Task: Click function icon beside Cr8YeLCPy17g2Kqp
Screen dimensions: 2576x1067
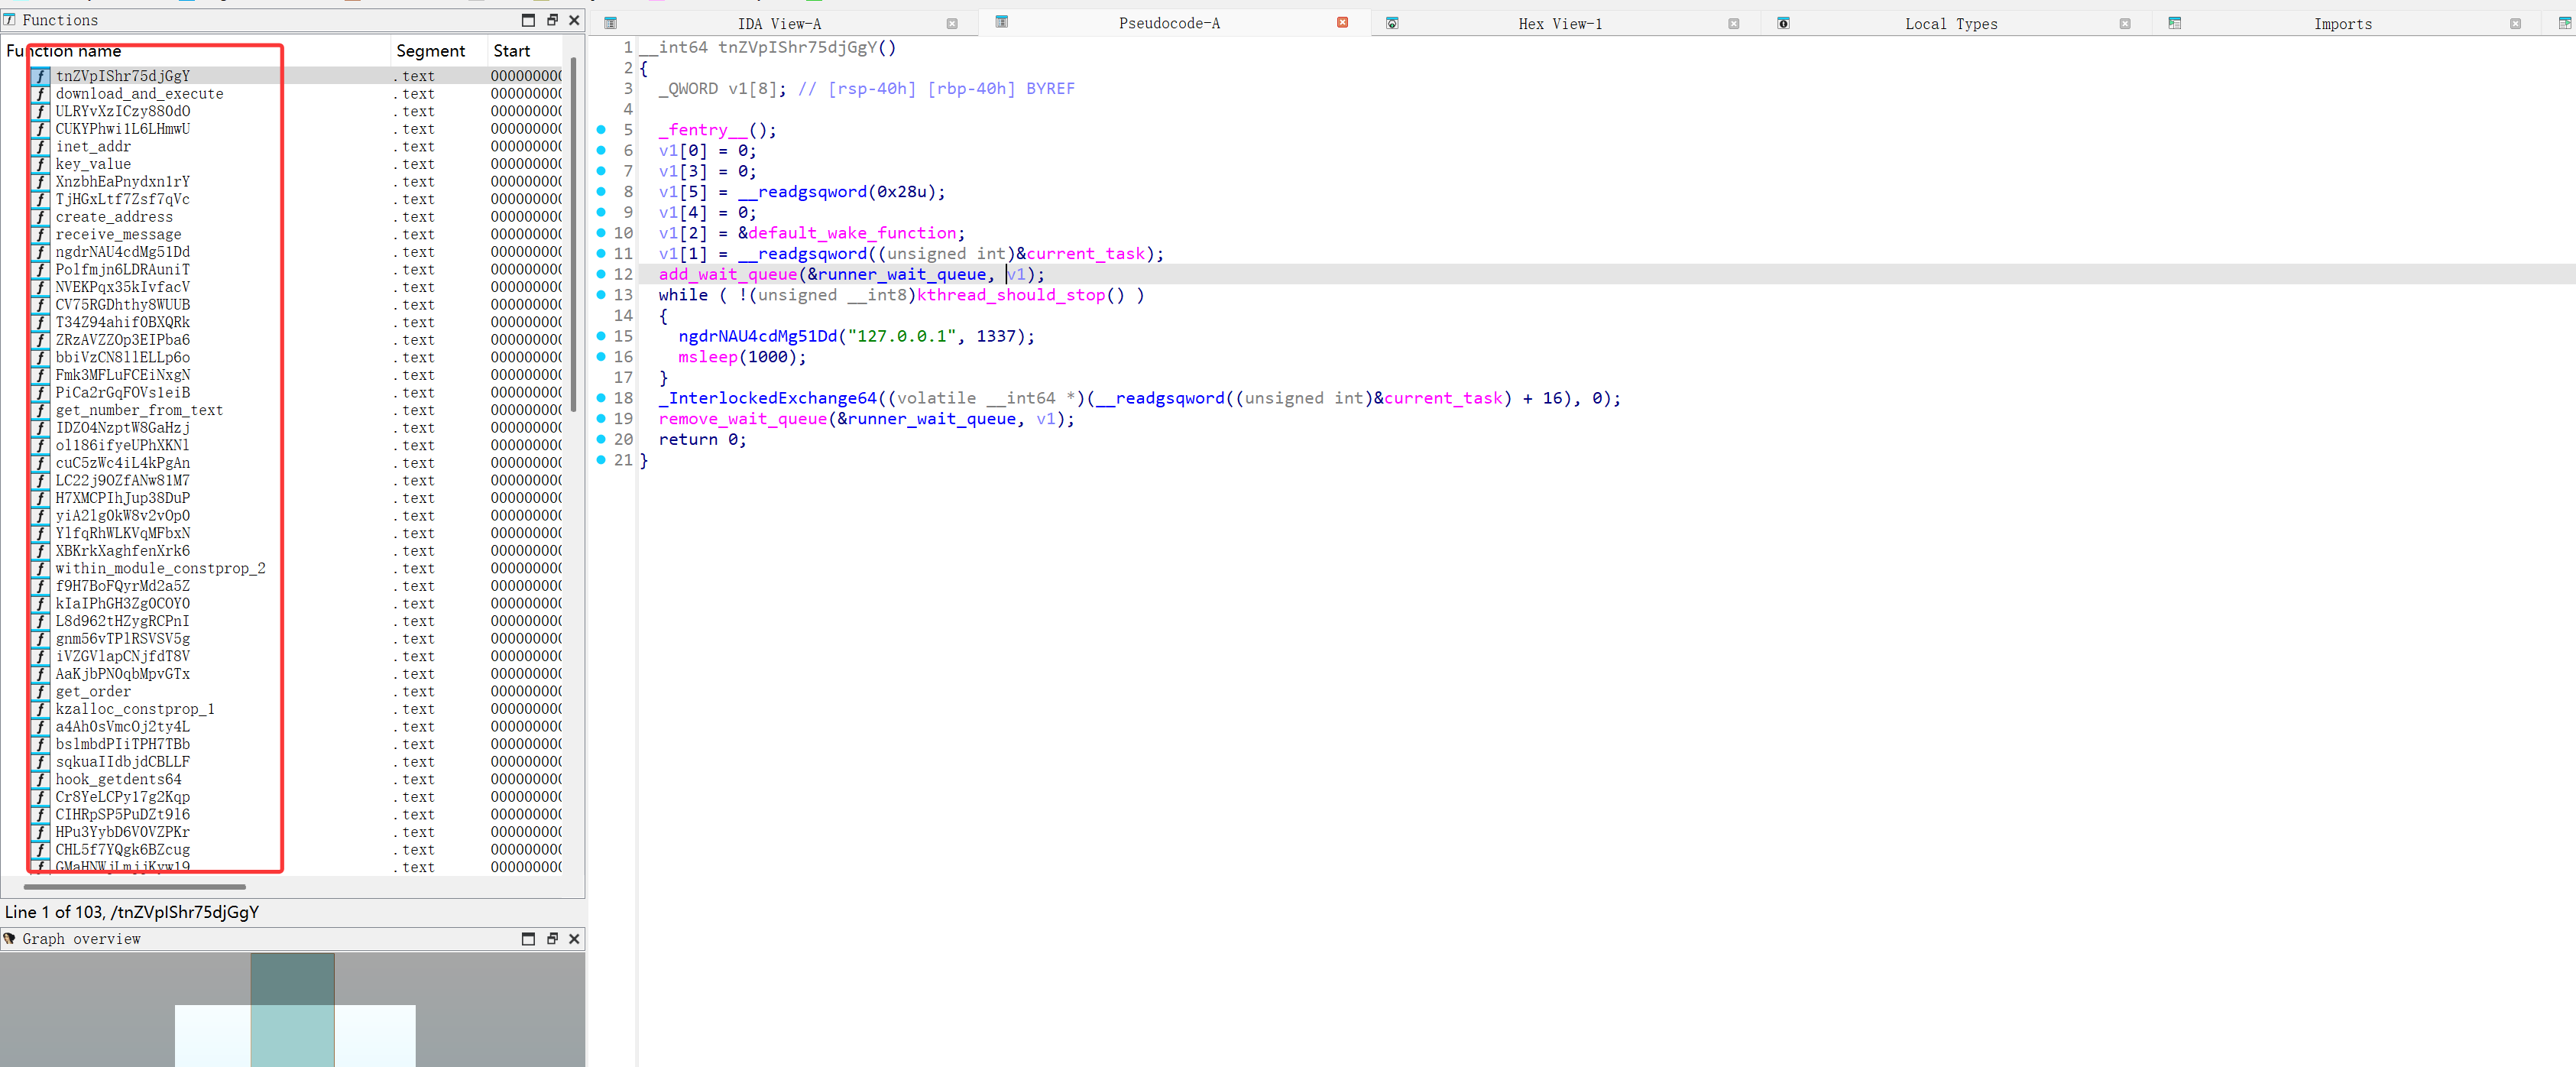Action: tap(40, 798)
